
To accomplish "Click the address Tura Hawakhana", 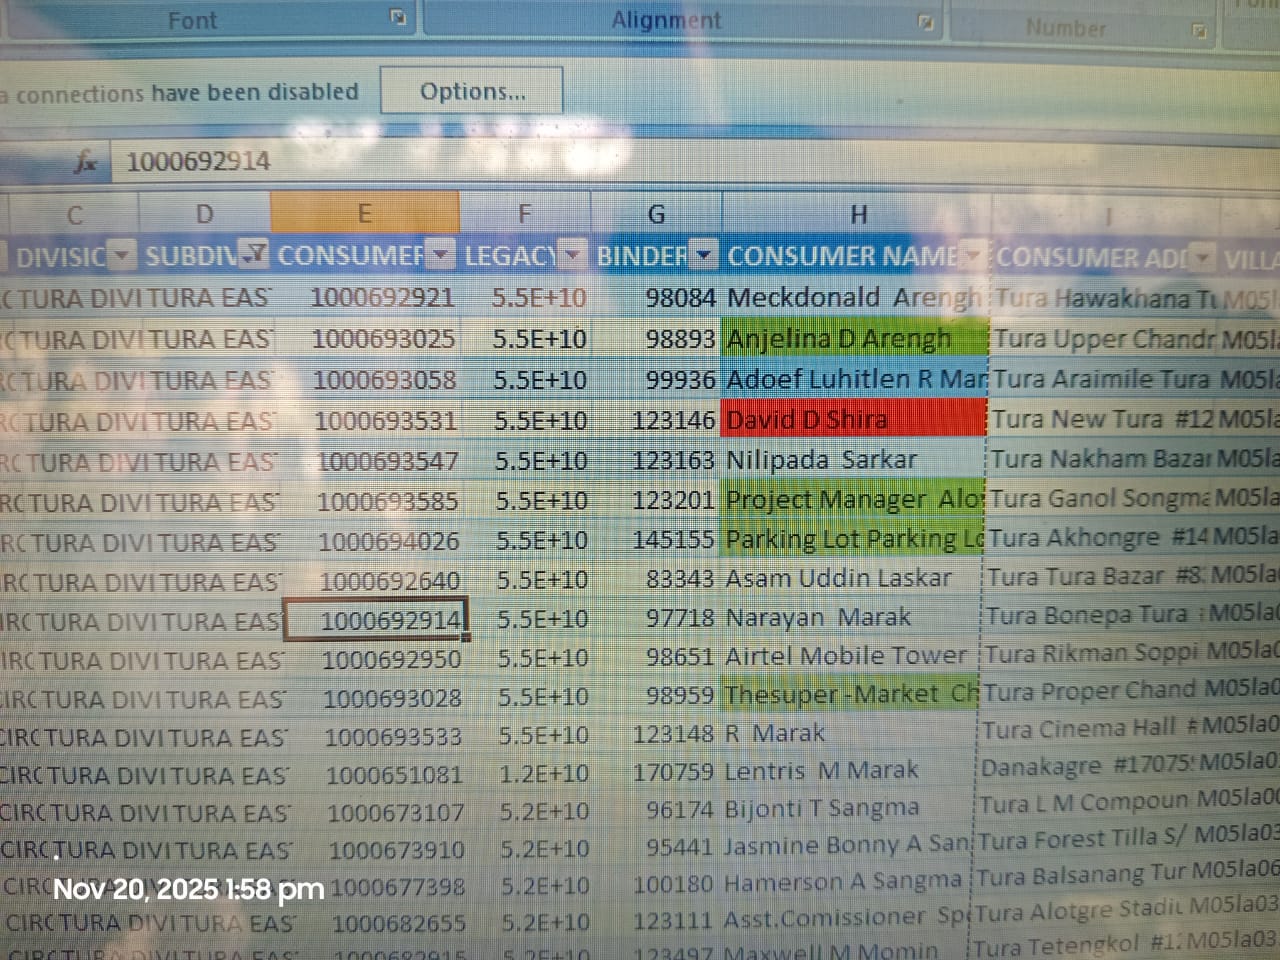I will 1105,298.
